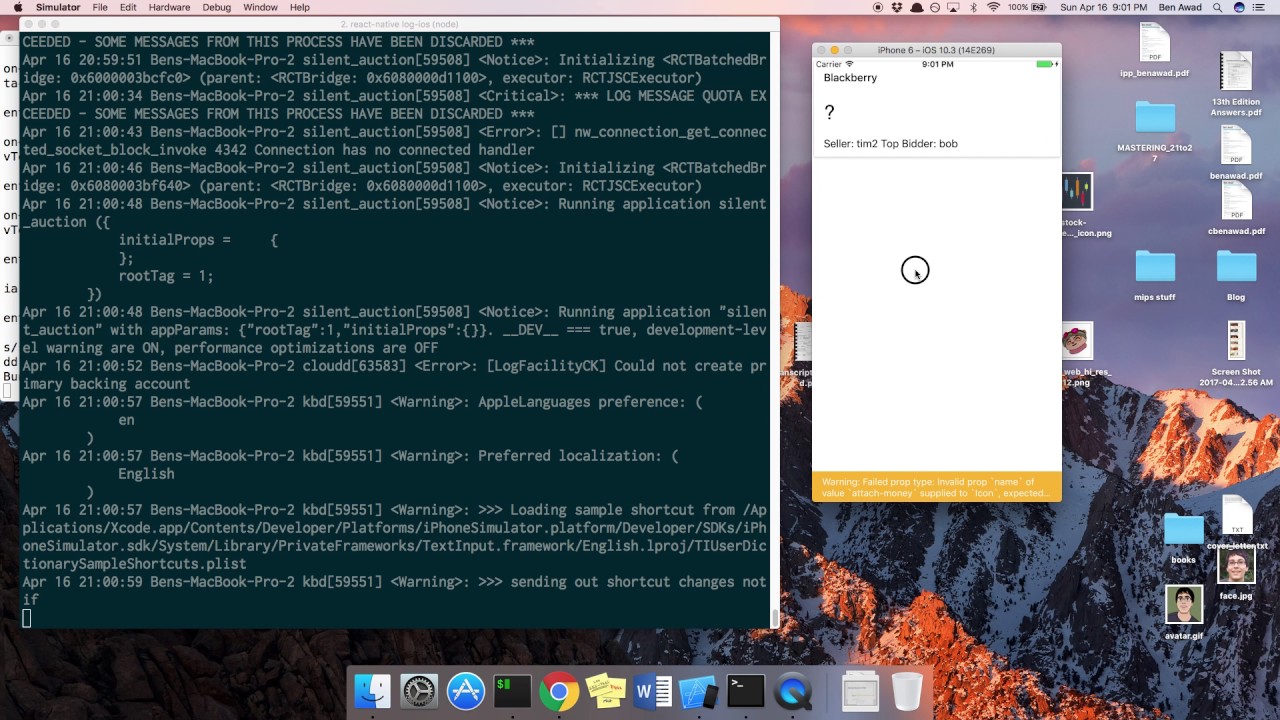The height and width of the screenshot is (720, 1280).
Task: Select cover_letter.txt on desktop
Action: click(x=1236, y=523)
